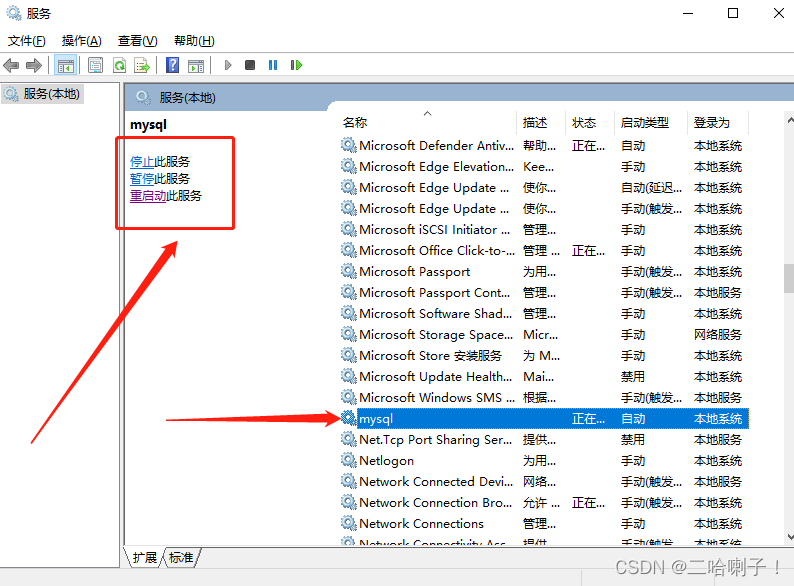Click gear icon of the Netlogon row
Screen dimensions: 794x586
348,460
